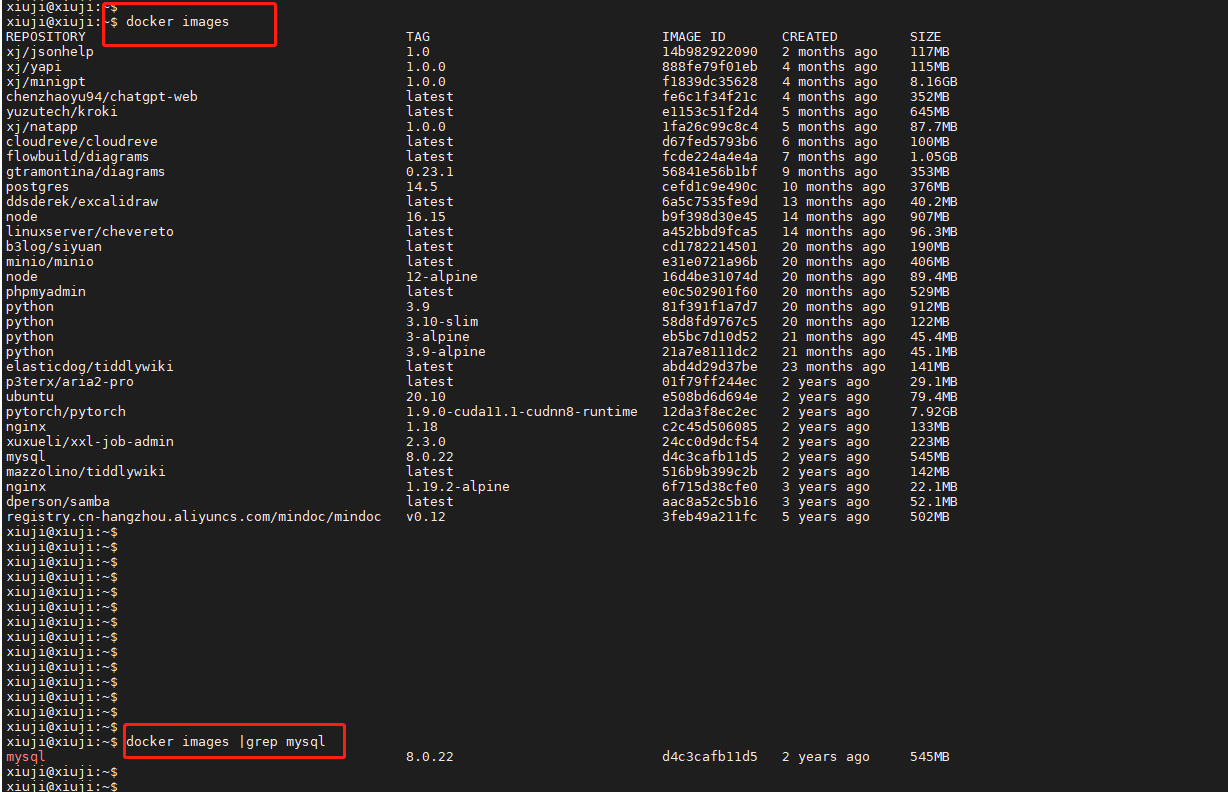
Task: Select the REPOSITORY column header
Action: 46,36
